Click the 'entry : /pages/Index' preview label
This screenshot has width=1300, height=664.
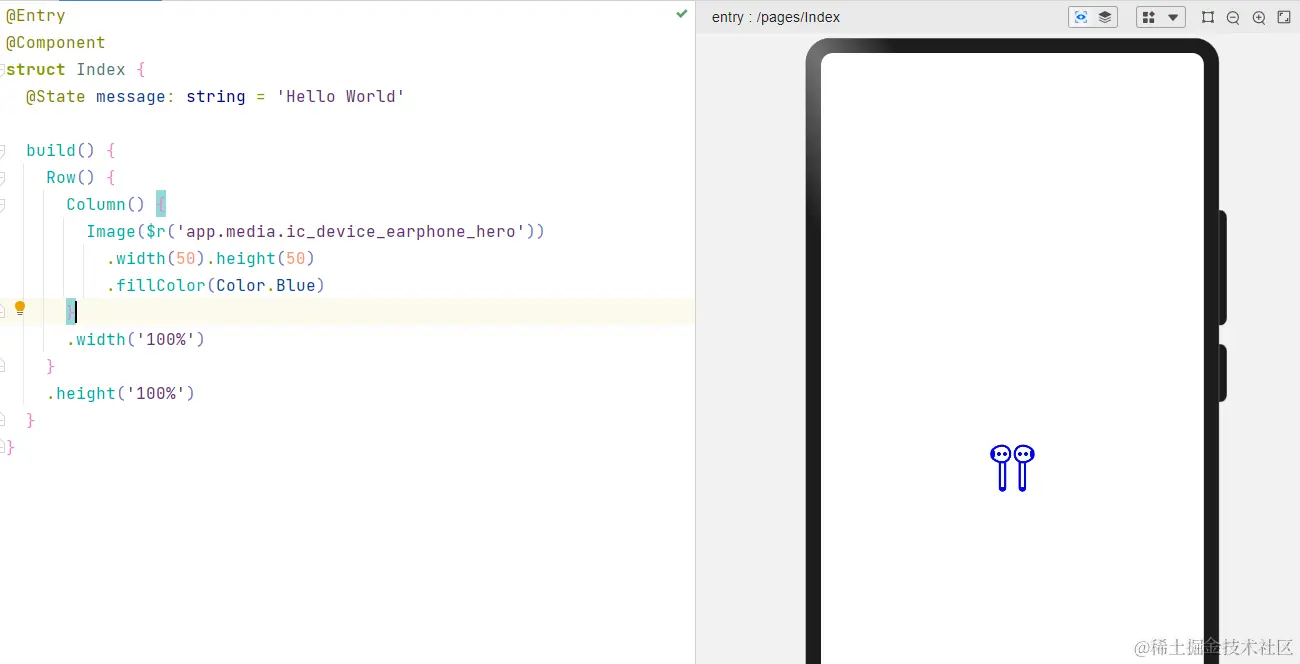click(x=776, y=17)
